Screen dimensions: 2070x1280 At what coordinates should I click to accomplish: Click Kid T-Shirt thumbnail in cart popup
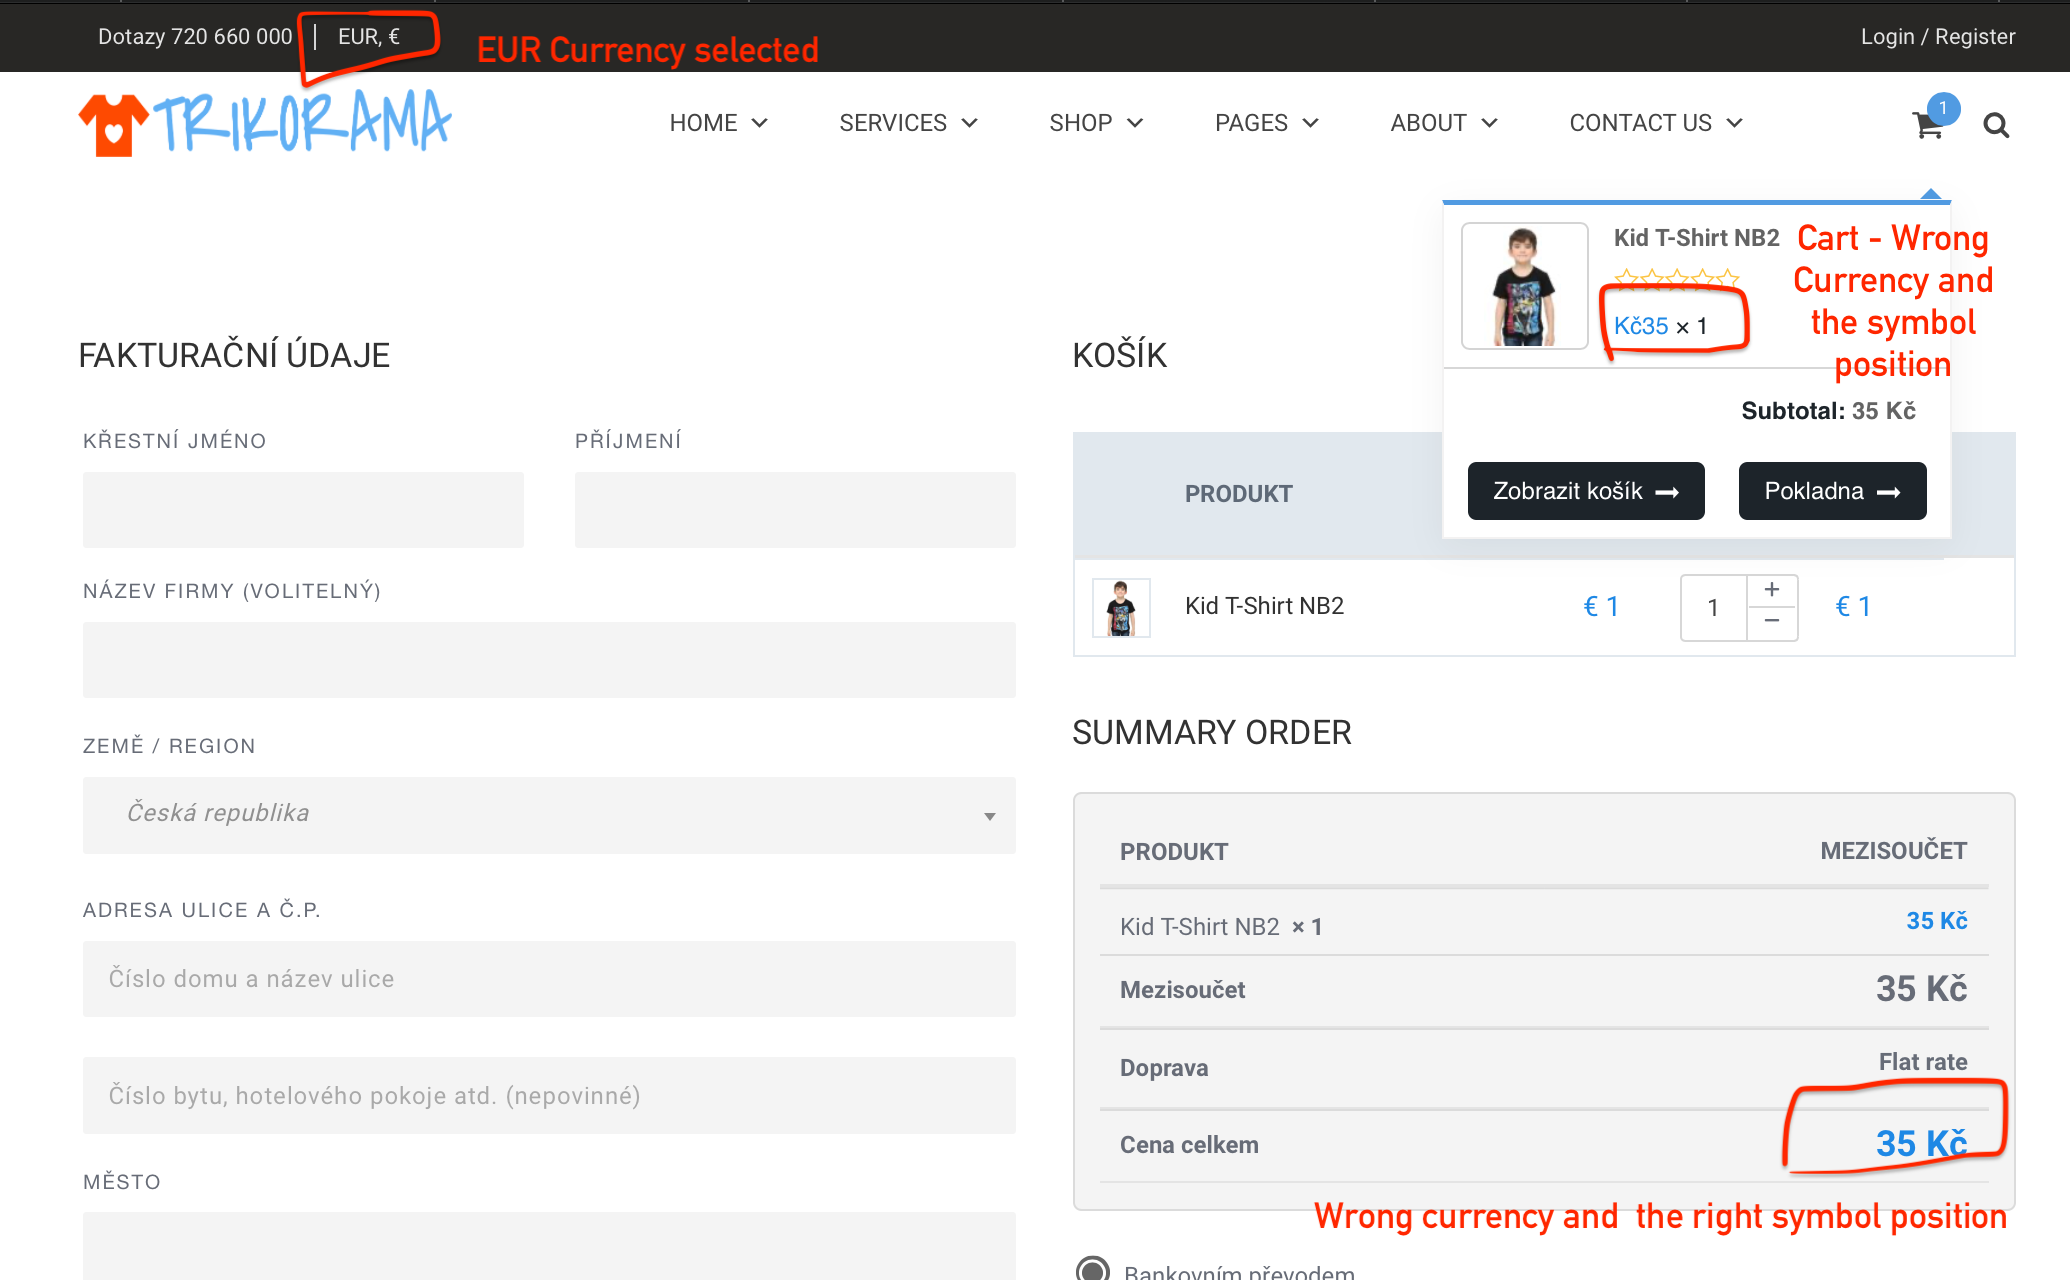(x=1524, y=286)
